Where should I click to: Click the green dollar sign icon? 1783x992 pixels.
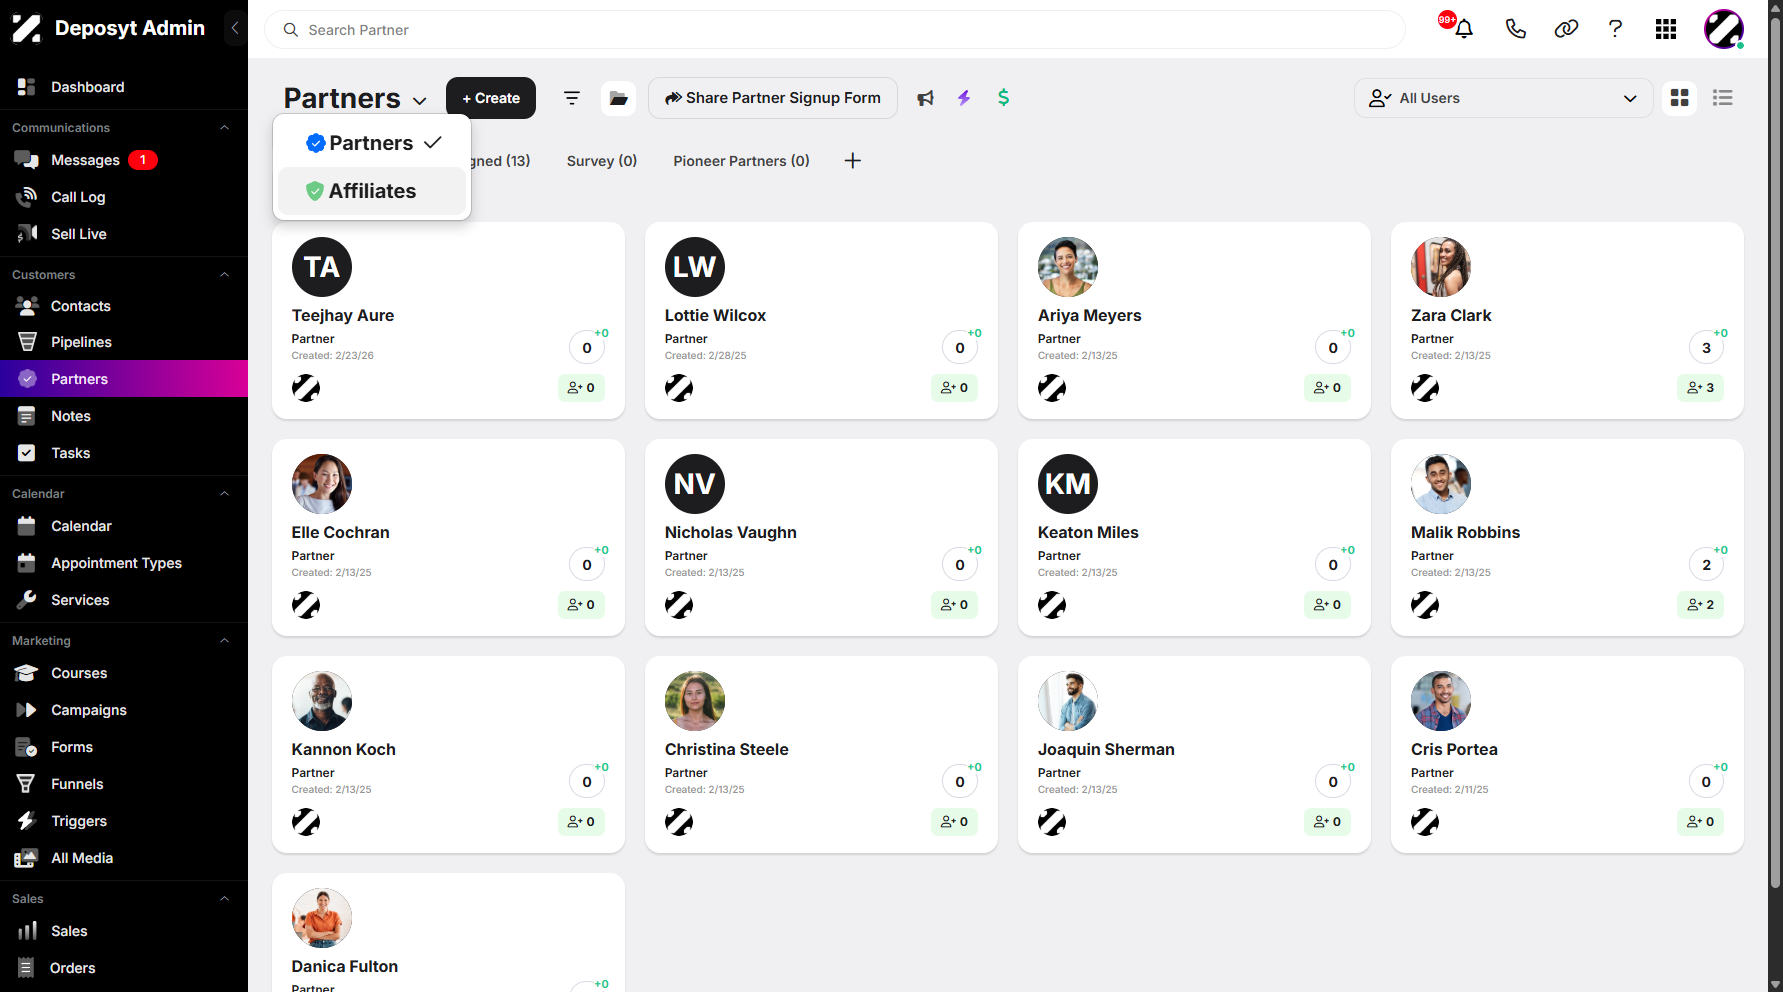pos(1003,98)
